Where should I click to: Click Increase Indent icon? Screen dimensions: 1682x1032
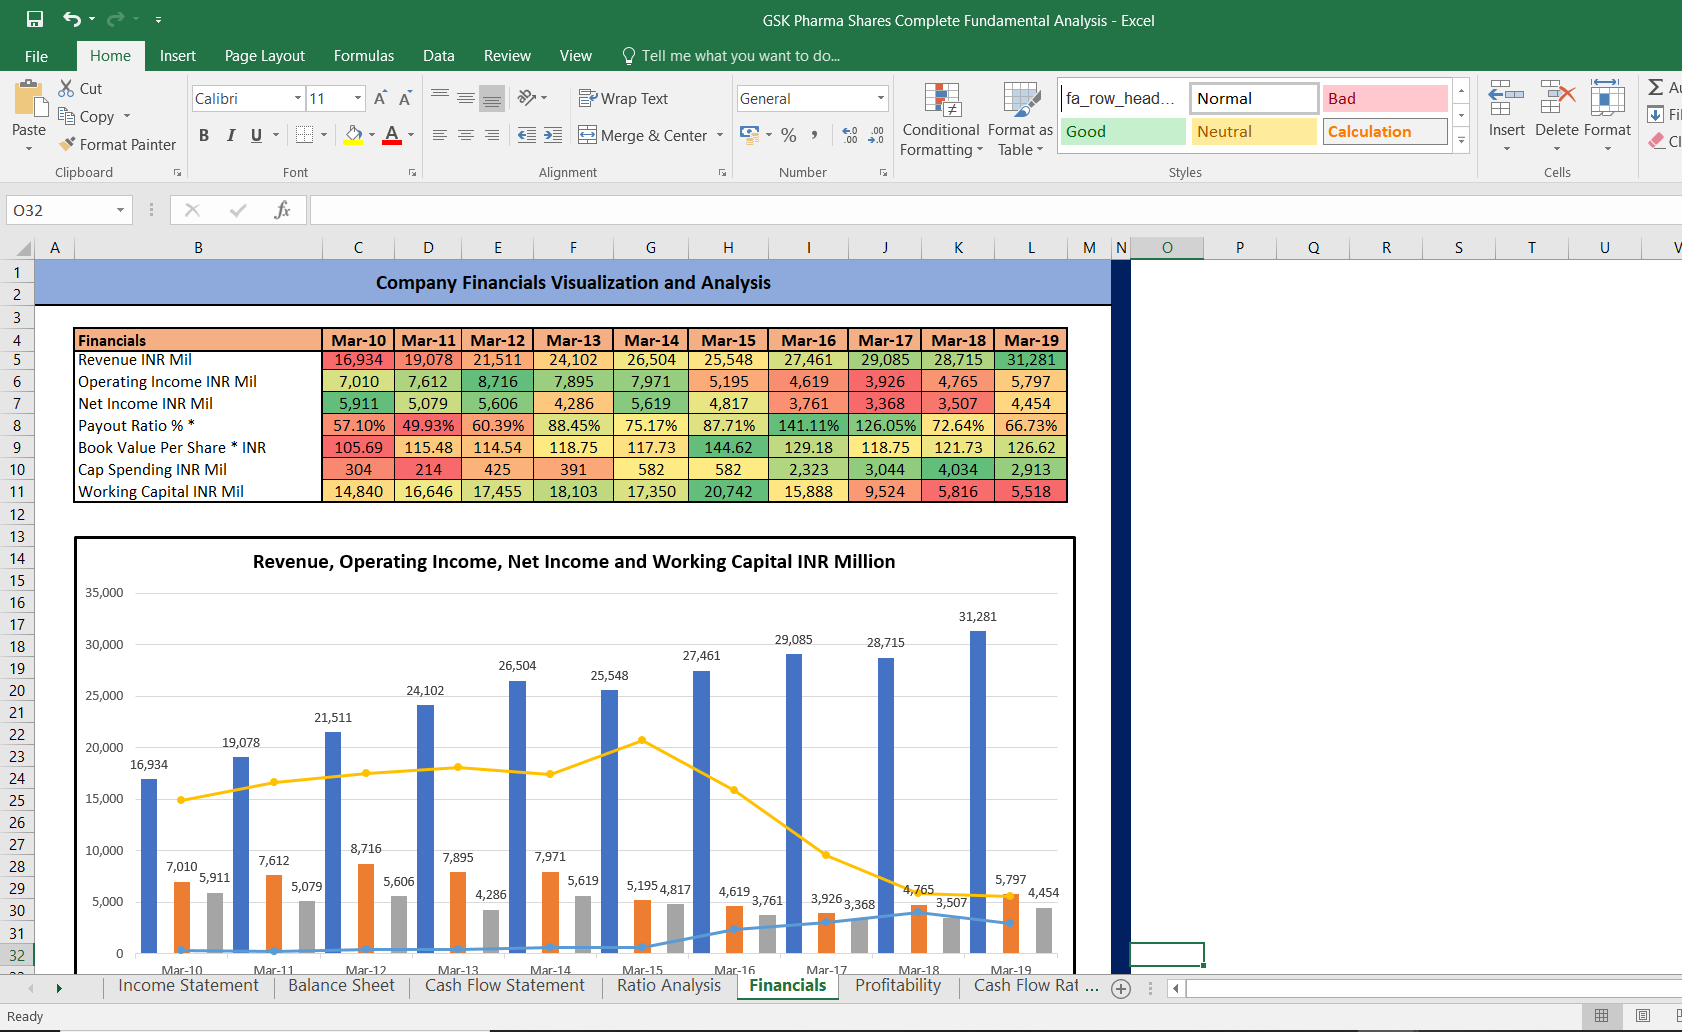(x=553, y=135)
